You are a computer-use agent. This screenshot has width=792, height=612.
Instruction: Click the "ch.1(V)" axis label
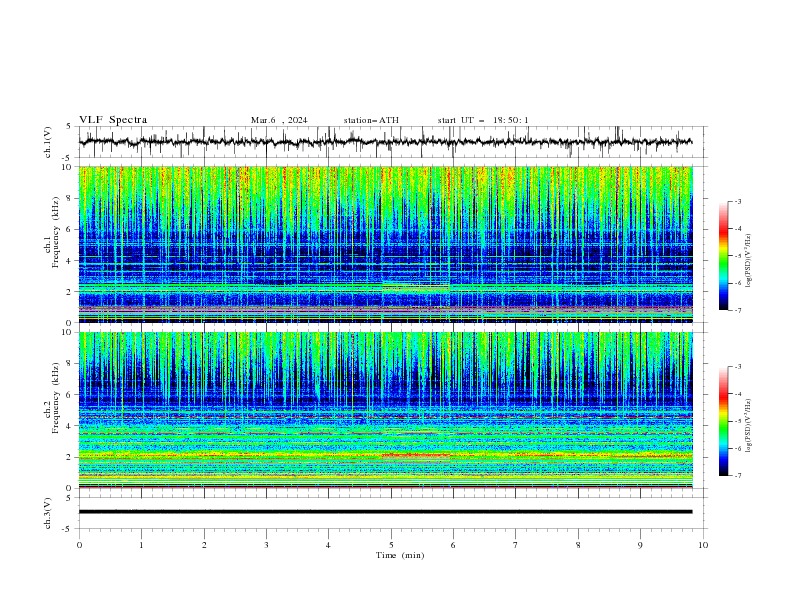(48, 142)
